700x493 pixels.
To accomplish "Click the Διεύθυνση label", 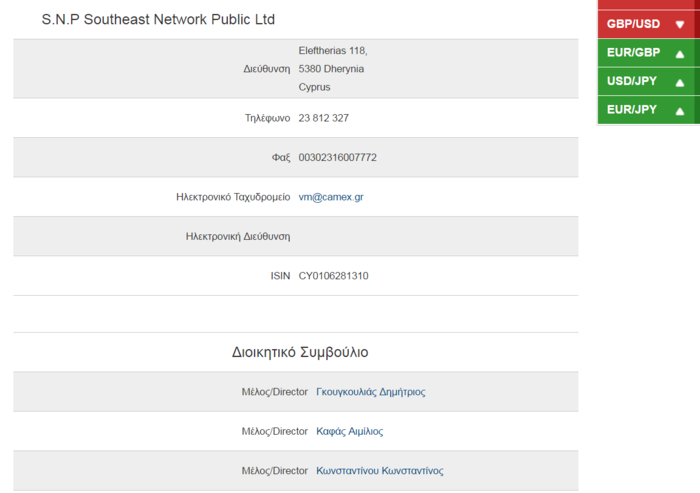I will point(267,69).
